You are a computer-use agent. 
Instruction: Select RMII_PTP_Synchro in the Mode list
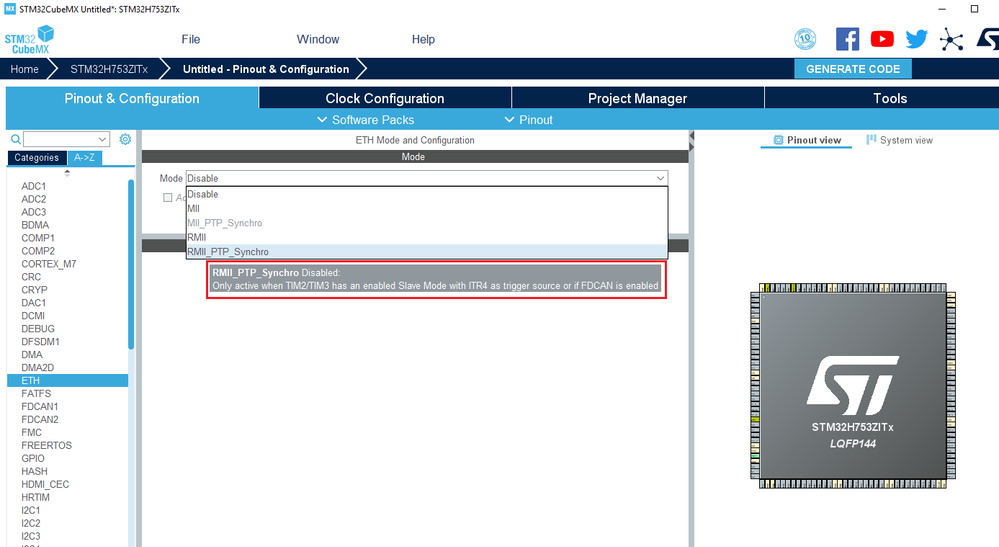(427, 252)
